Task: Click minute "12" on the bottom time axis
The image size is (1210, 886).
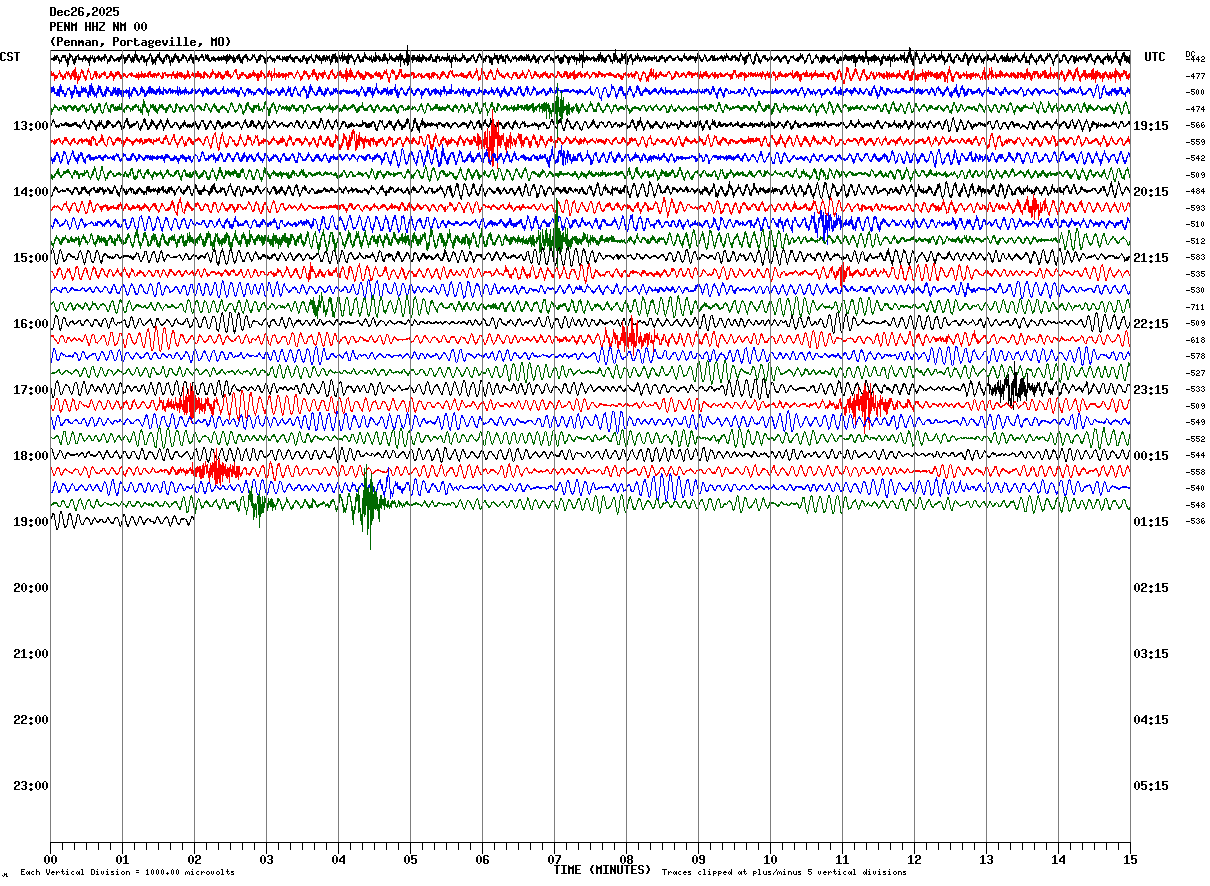Action: pyautogui.click(x=914, y=859)
